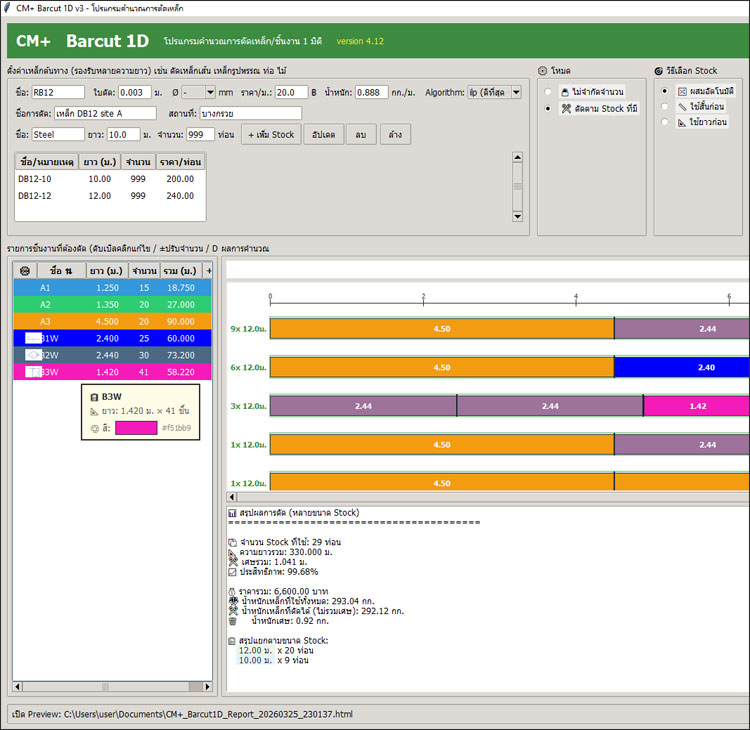
Task: Click the B1W row shape icon
Action: click(x=34, y=338)
